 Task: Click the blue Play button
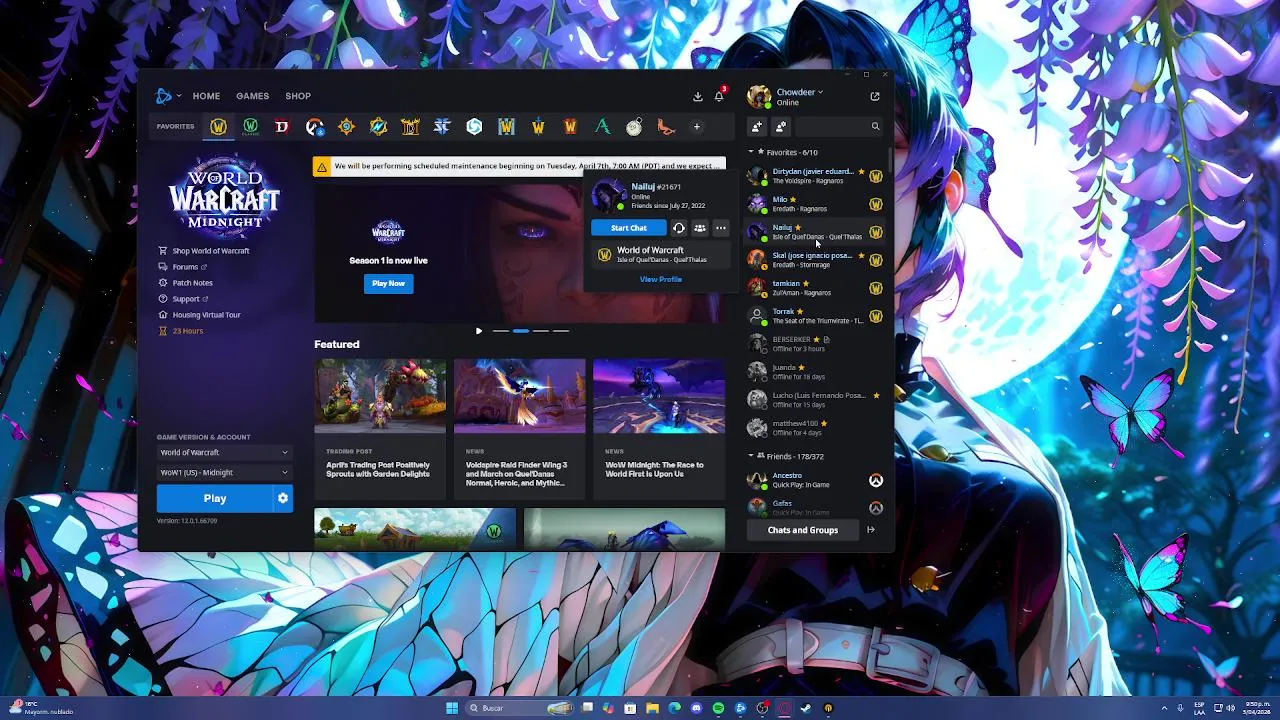[214, 498]
